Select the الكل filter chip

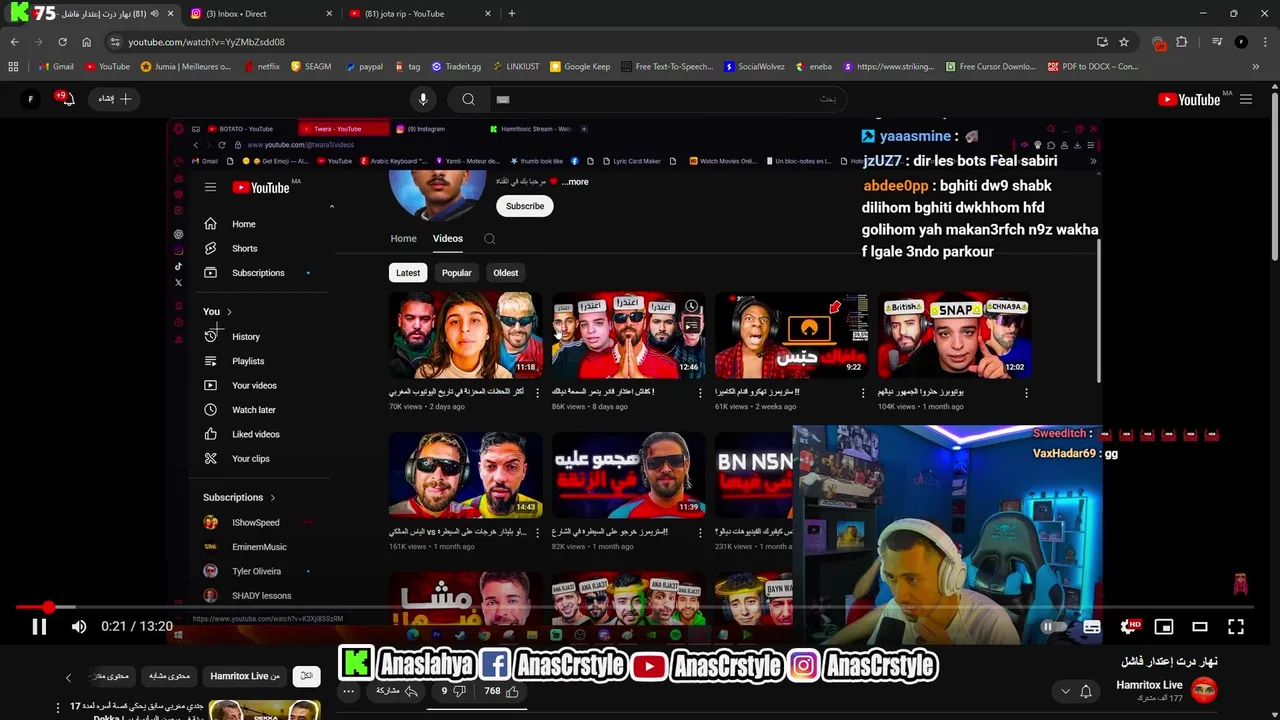click(x=306, y=676)
